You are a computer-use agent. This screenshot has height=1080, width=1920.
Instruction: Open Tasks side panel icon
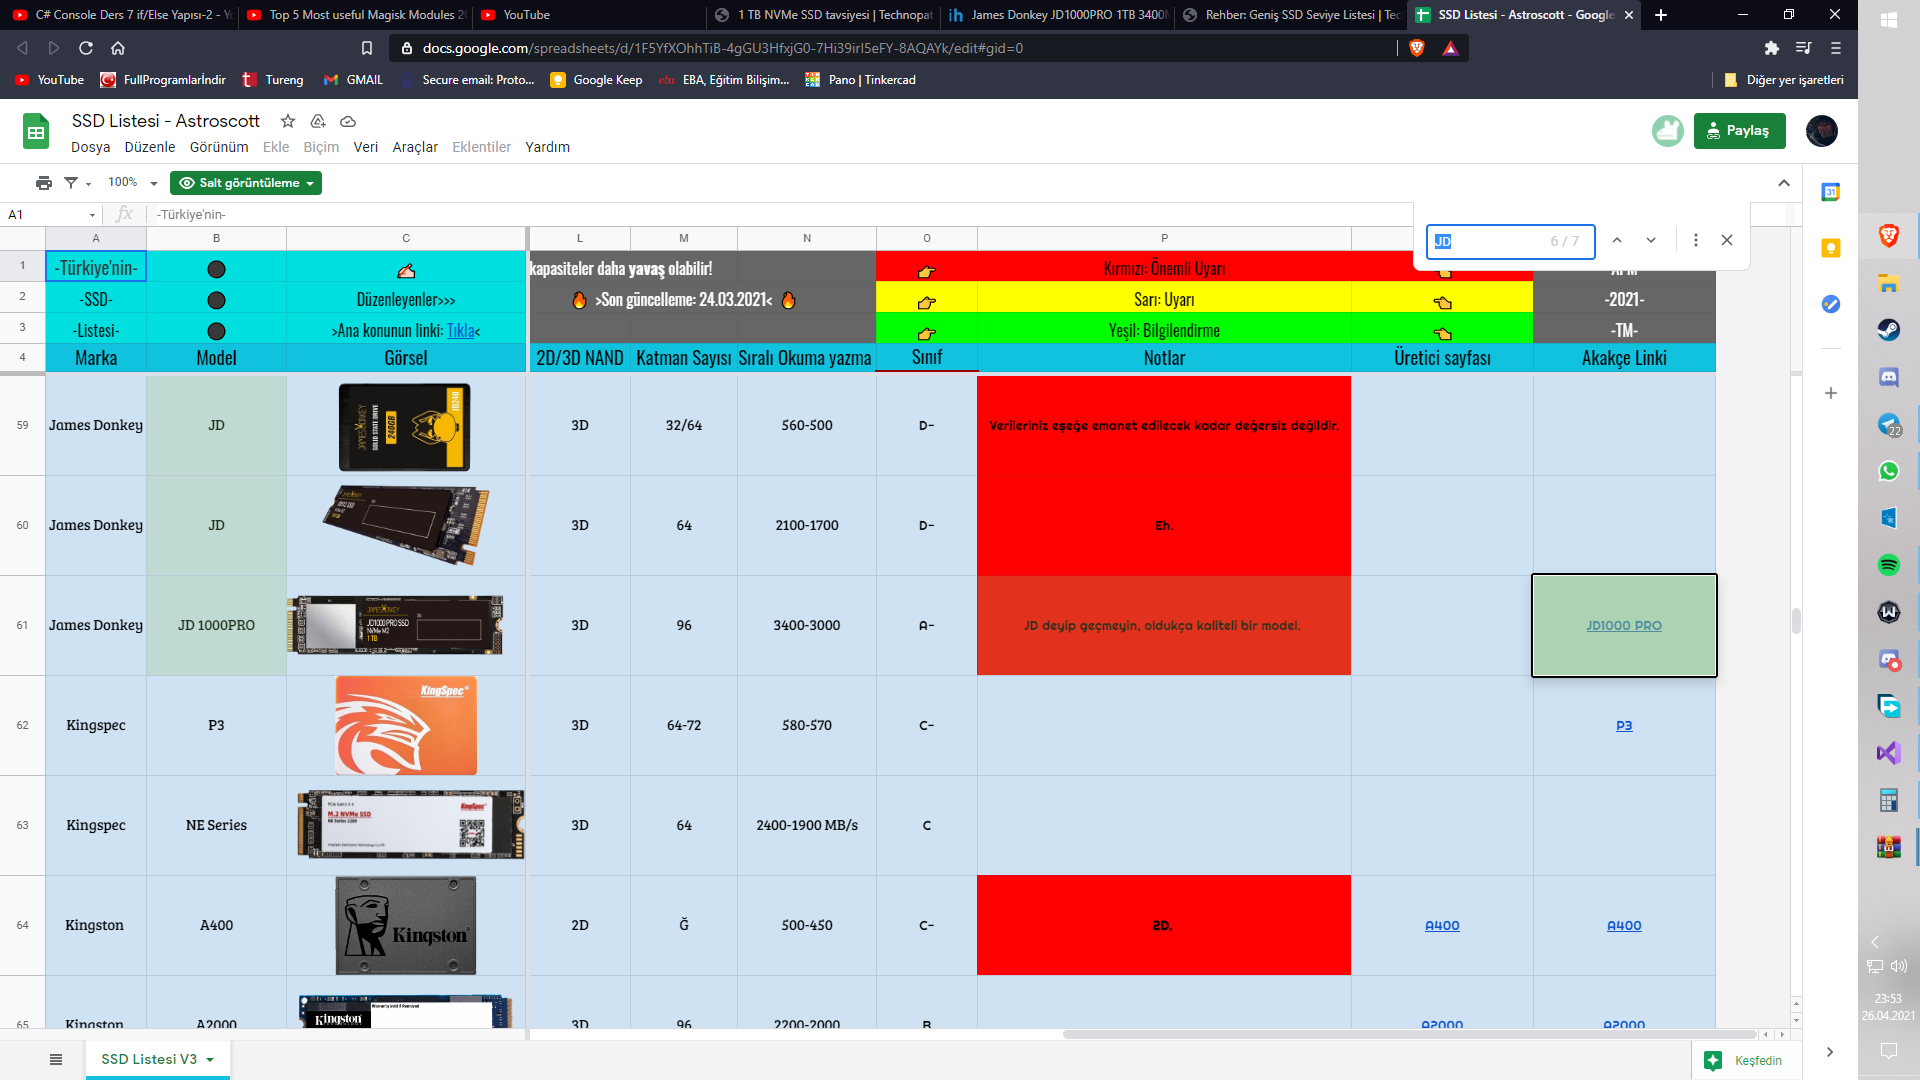(1830, 304)
